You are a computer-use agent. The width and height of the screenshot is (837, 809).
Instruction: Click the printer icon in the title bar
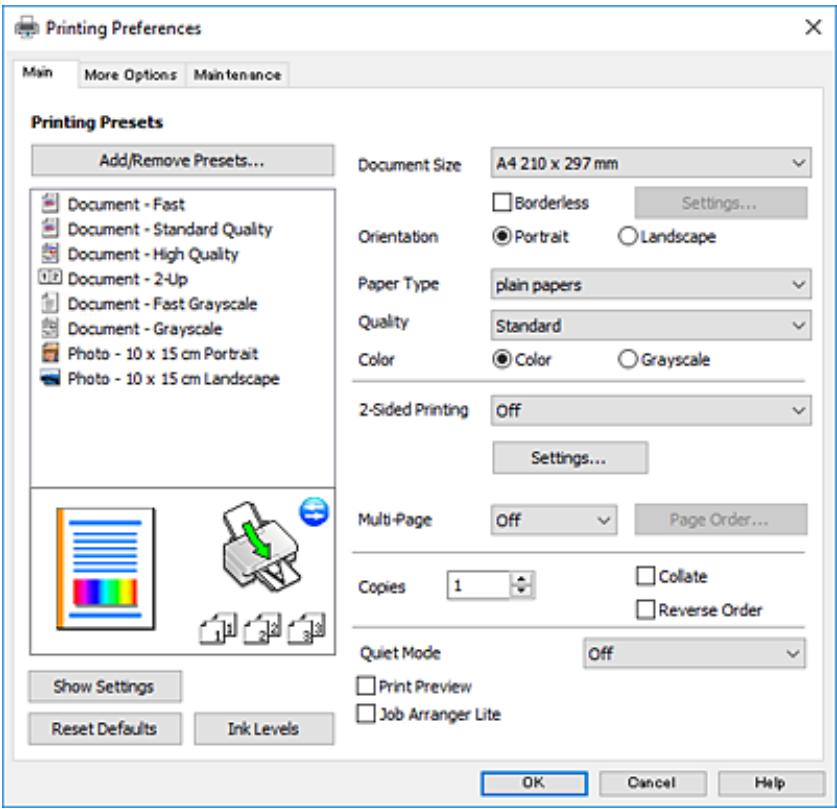[27, 27]
